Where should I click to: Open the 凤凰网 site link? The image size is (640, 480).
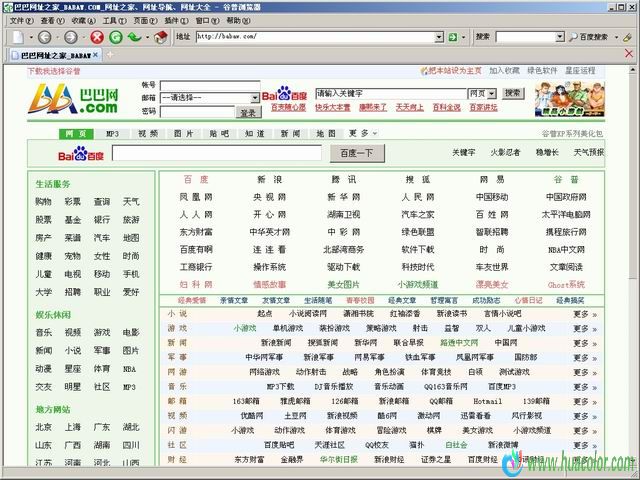196,197
